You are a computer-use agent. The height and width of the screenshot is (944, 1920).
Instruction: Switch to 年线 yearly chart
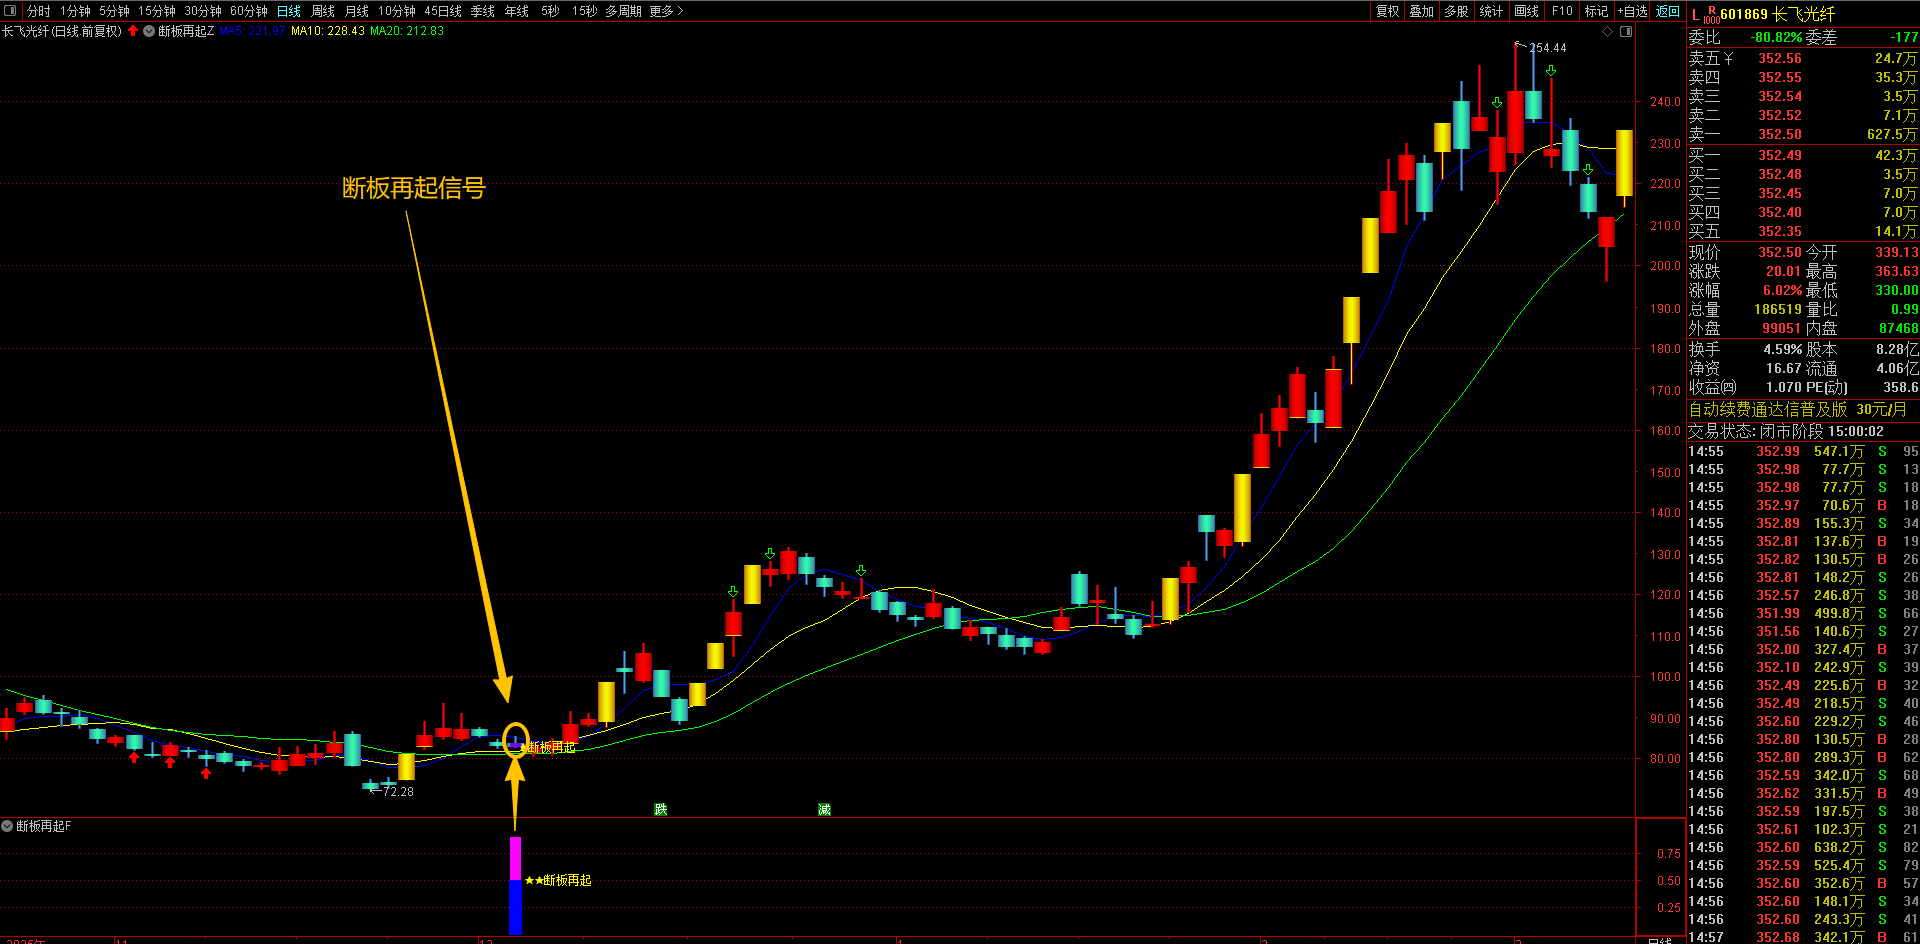pyautogui.click(x=517, y=11)
